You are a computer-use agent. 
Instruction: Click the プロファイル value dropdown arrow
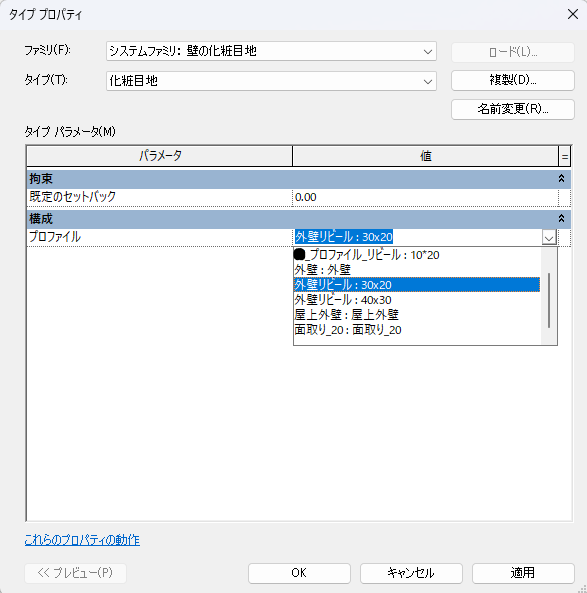tap(549, 238)
